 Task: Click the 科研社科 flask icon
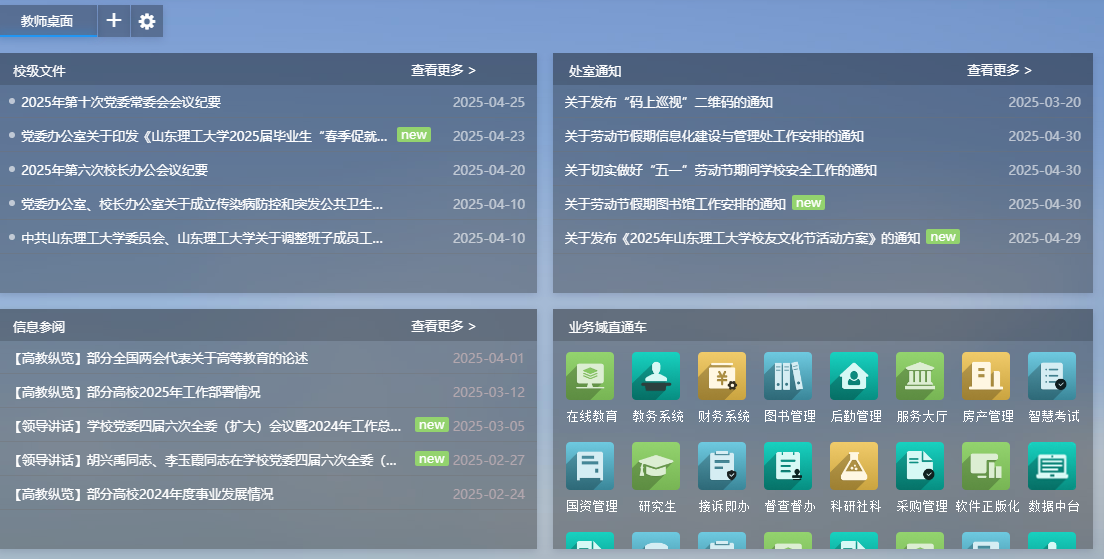[x=854, y=466]
